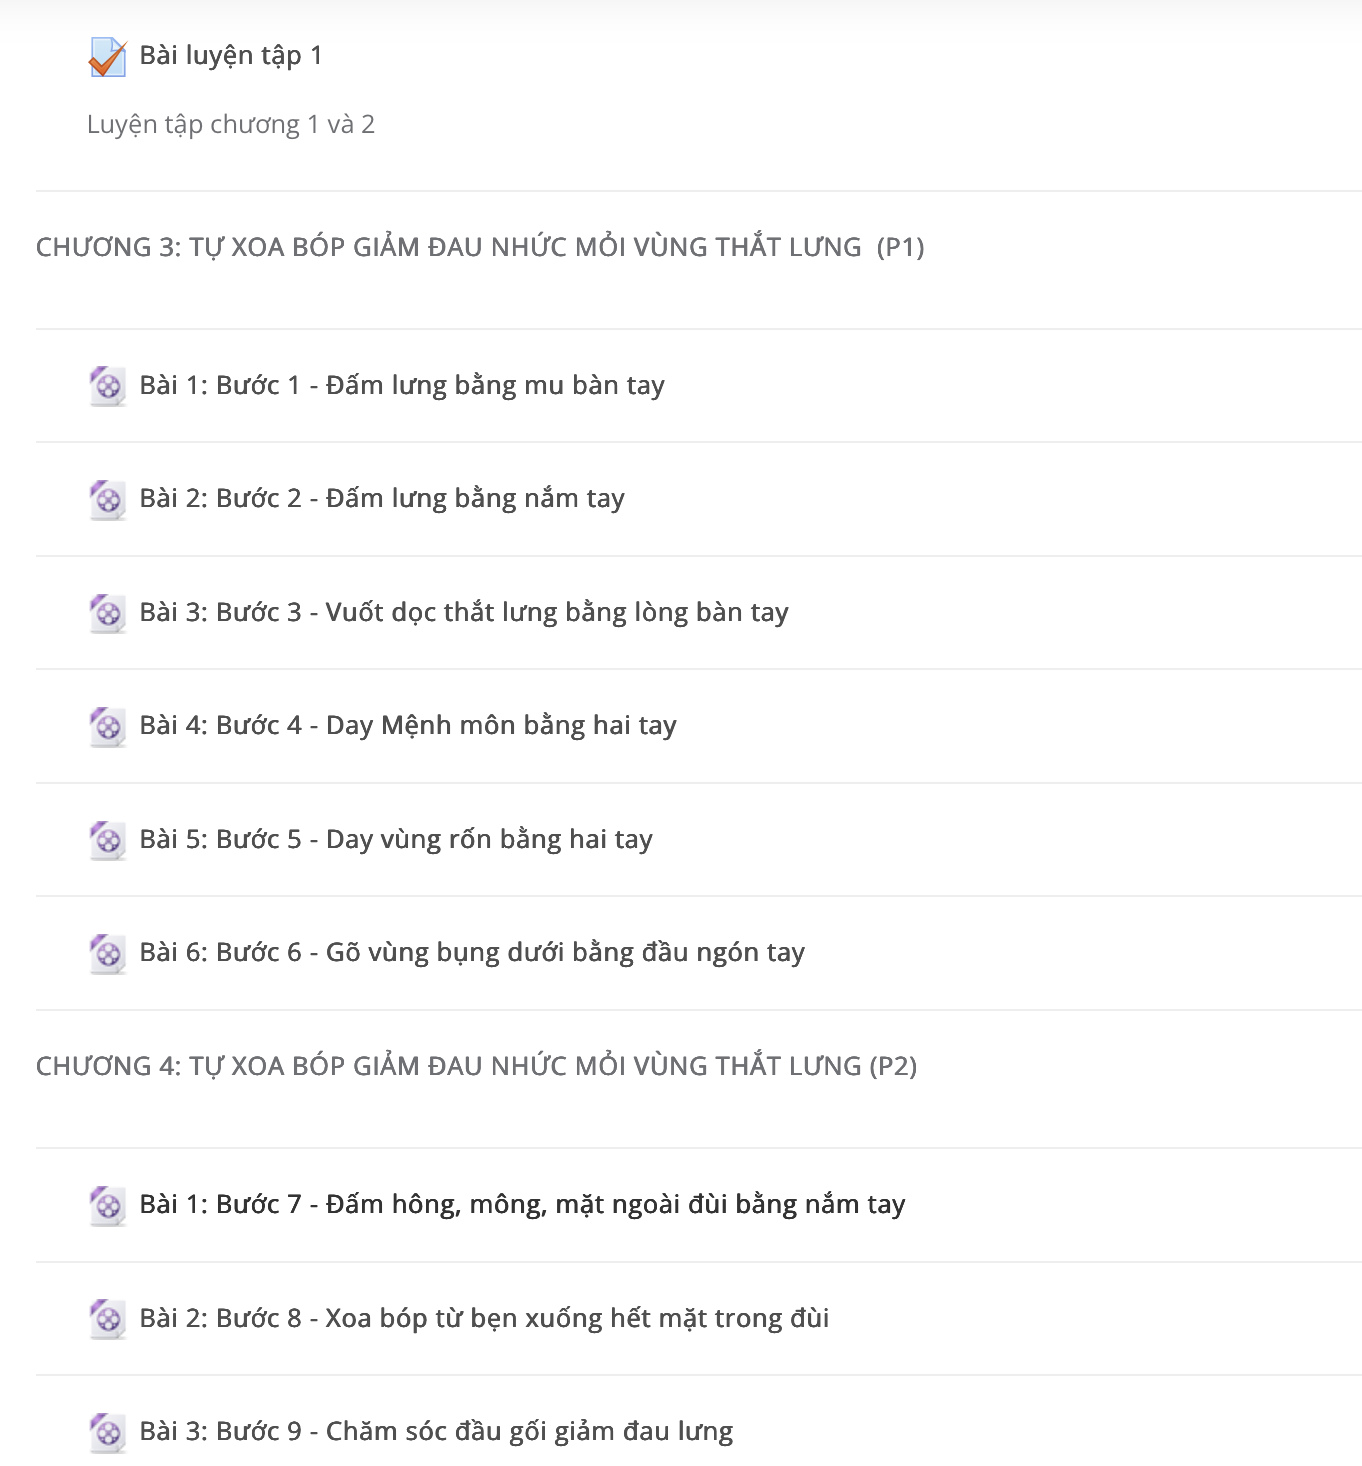Click video icon beside Bước 3 lesson
1362x1466 pixels.
click(107, 613)
